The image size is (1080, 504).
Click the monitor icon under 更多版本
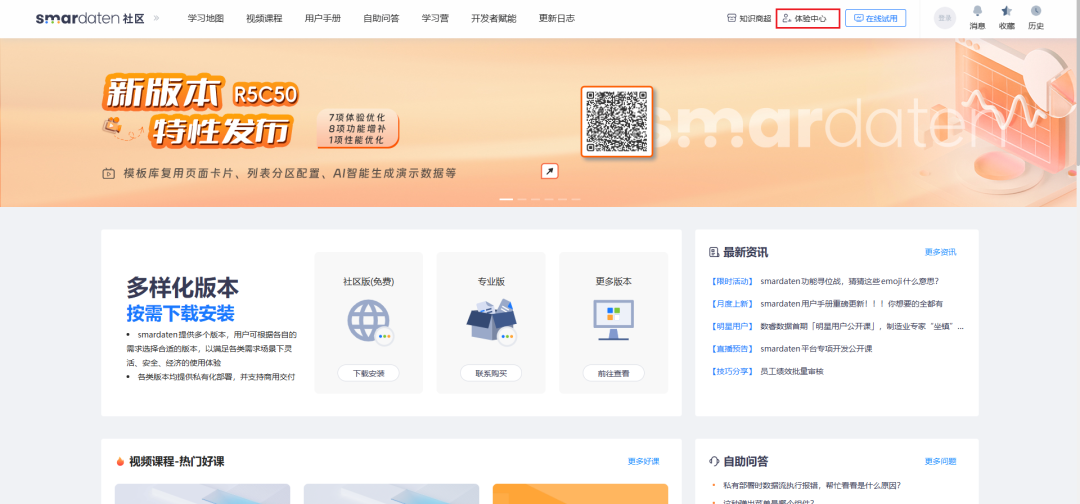[x=614, y=321]
